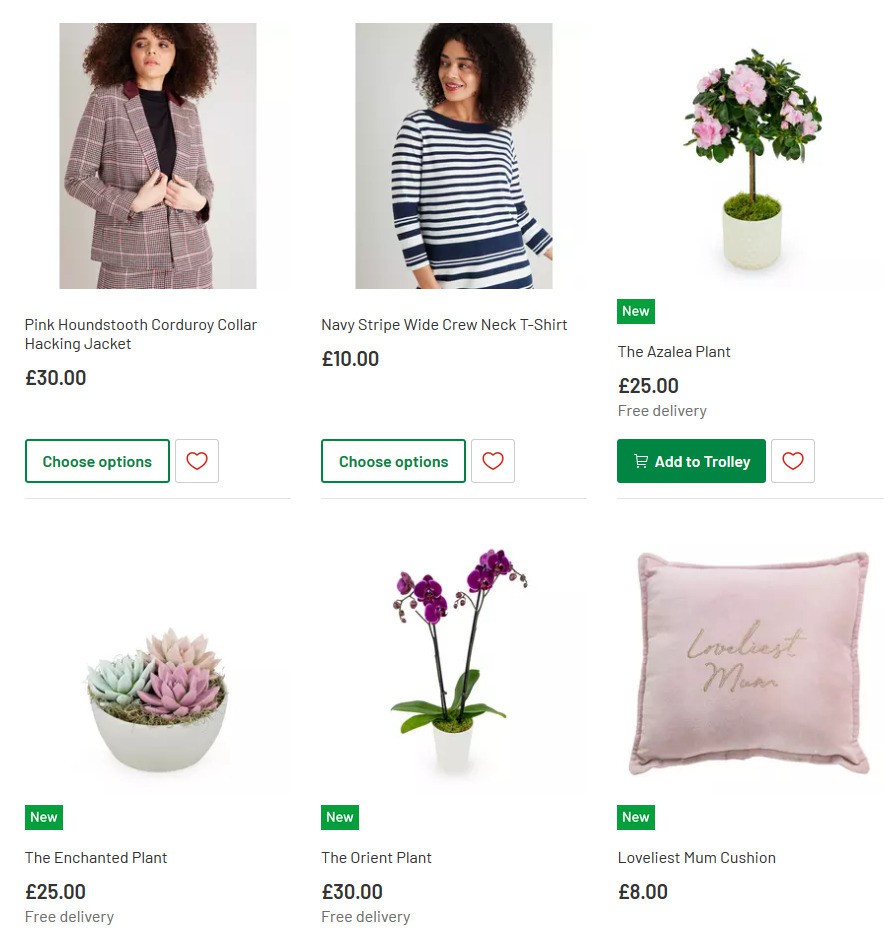Choose options for the Pink Houndstooth jacket
The width and height of the screenshot is (895, 934).
point(97,461)
